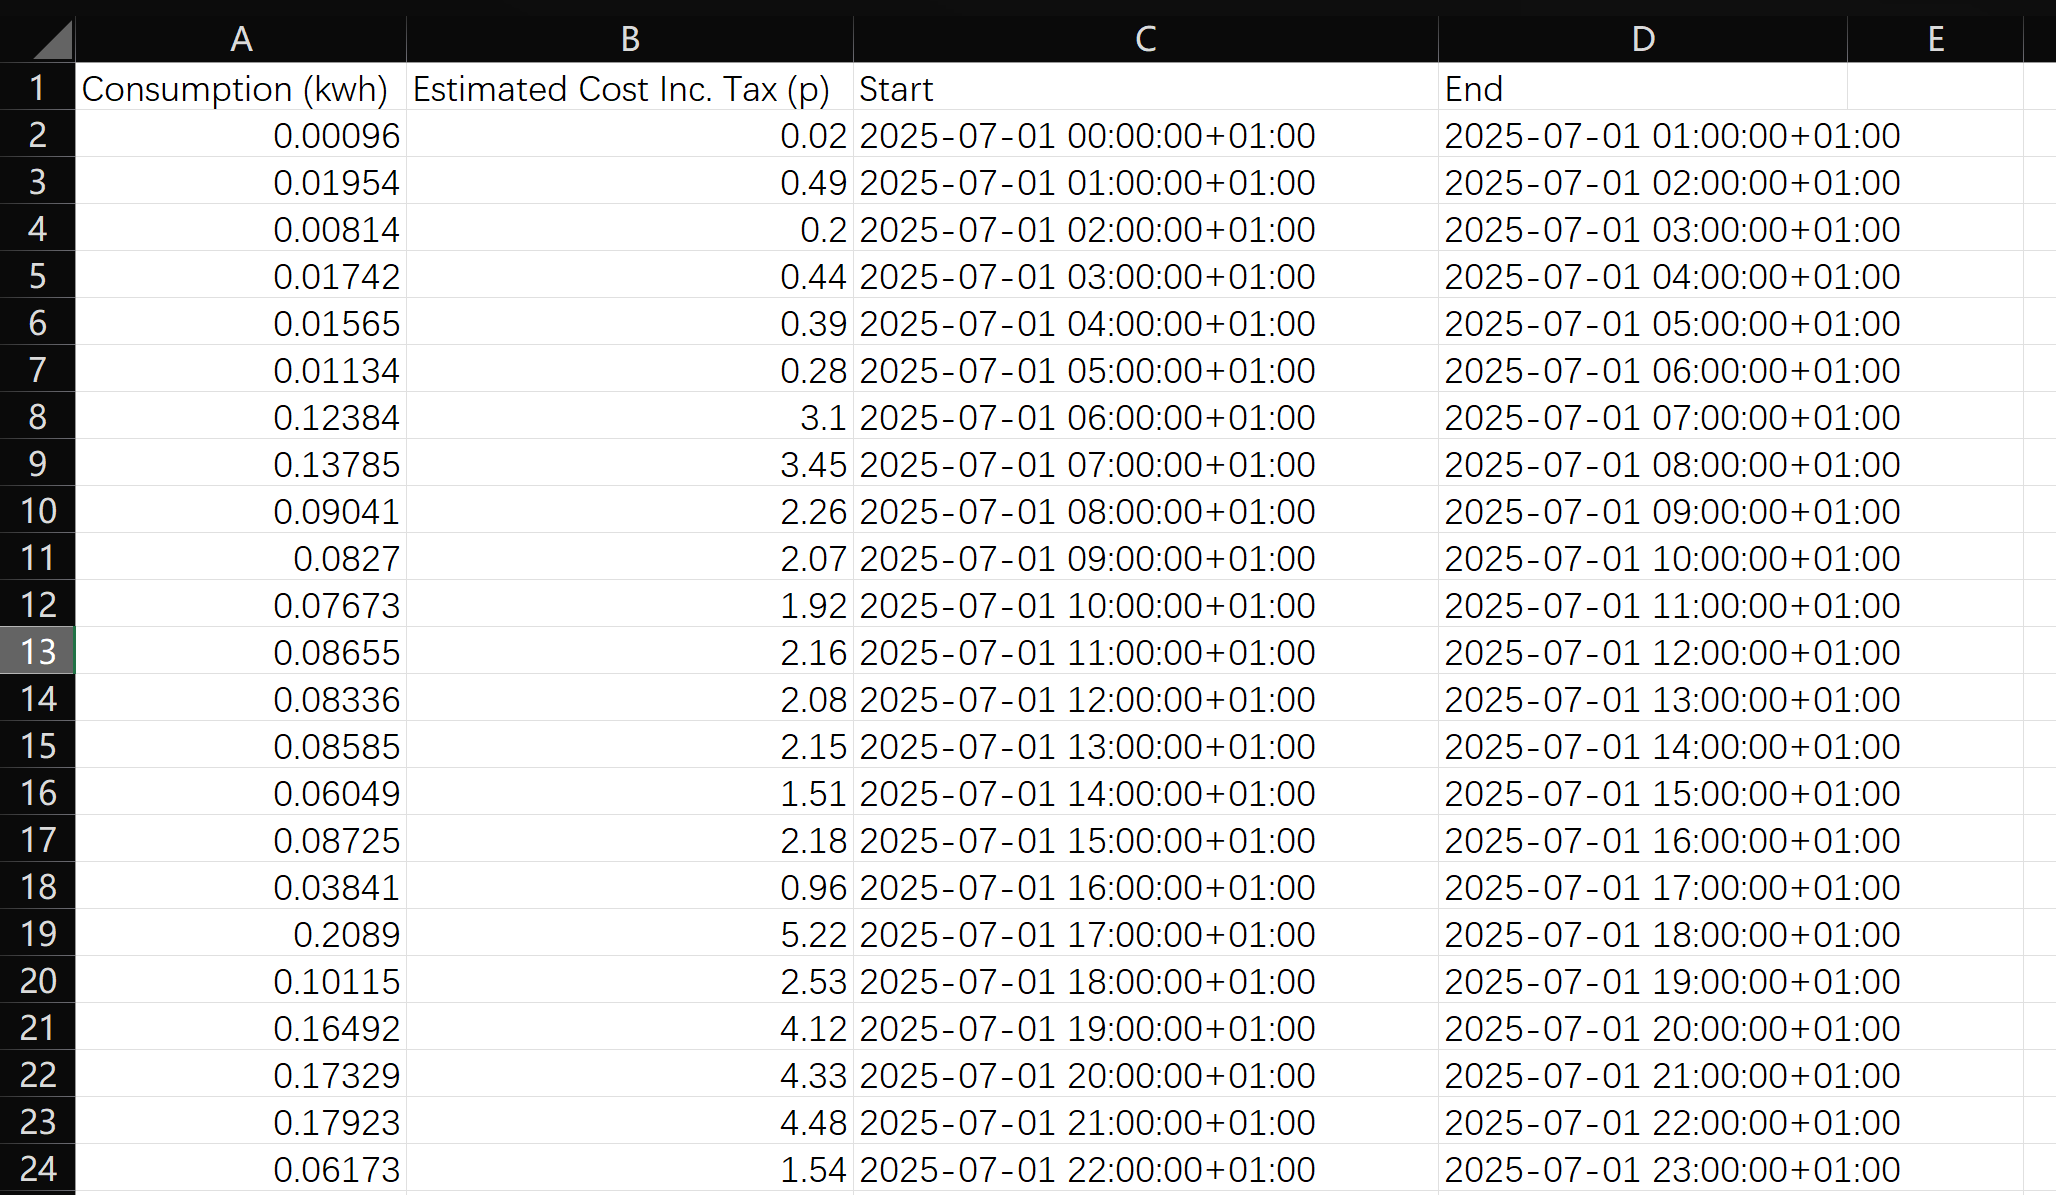Click the Start header cell

coord(1146,88)
